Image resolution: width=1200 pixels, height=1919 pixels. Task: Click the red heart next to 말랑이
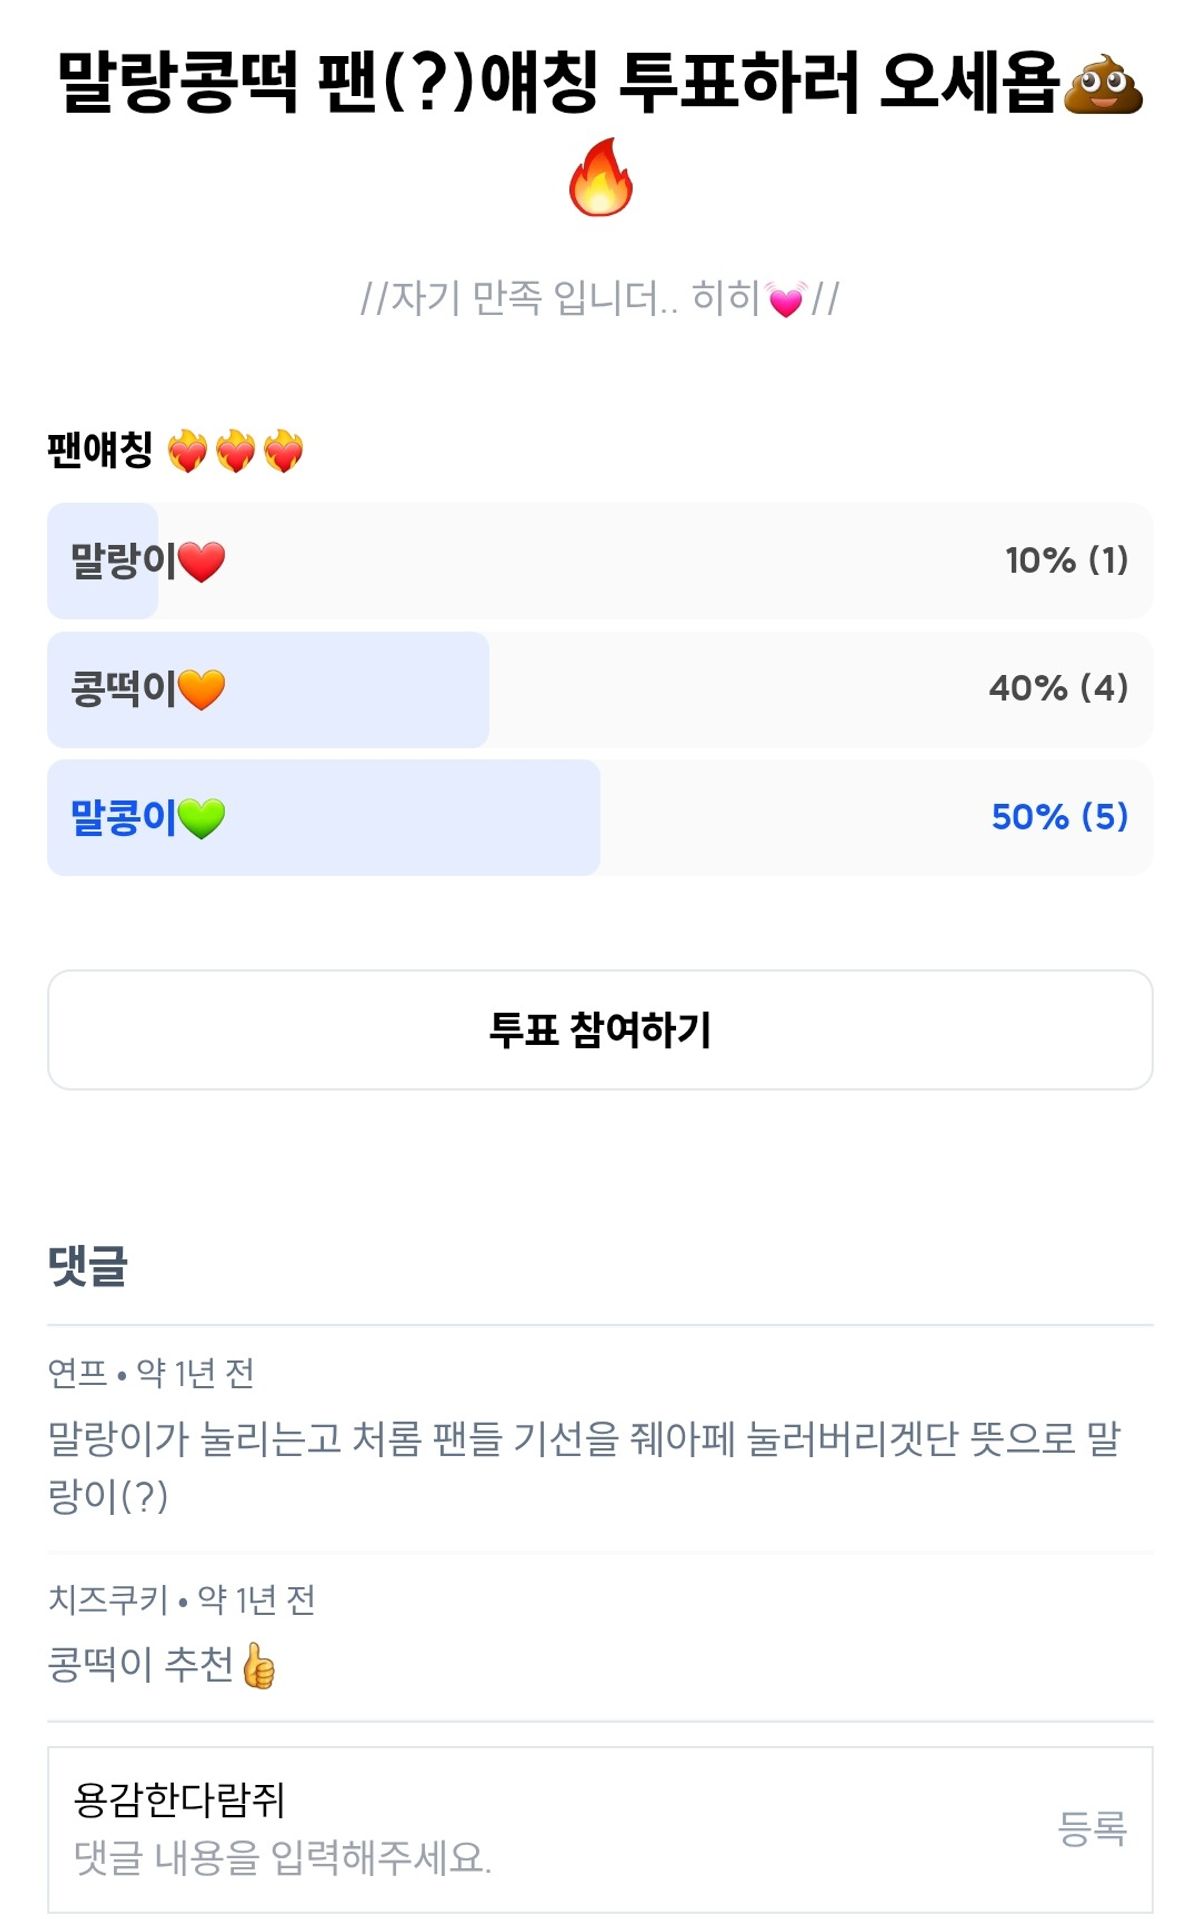pos(202,562)
